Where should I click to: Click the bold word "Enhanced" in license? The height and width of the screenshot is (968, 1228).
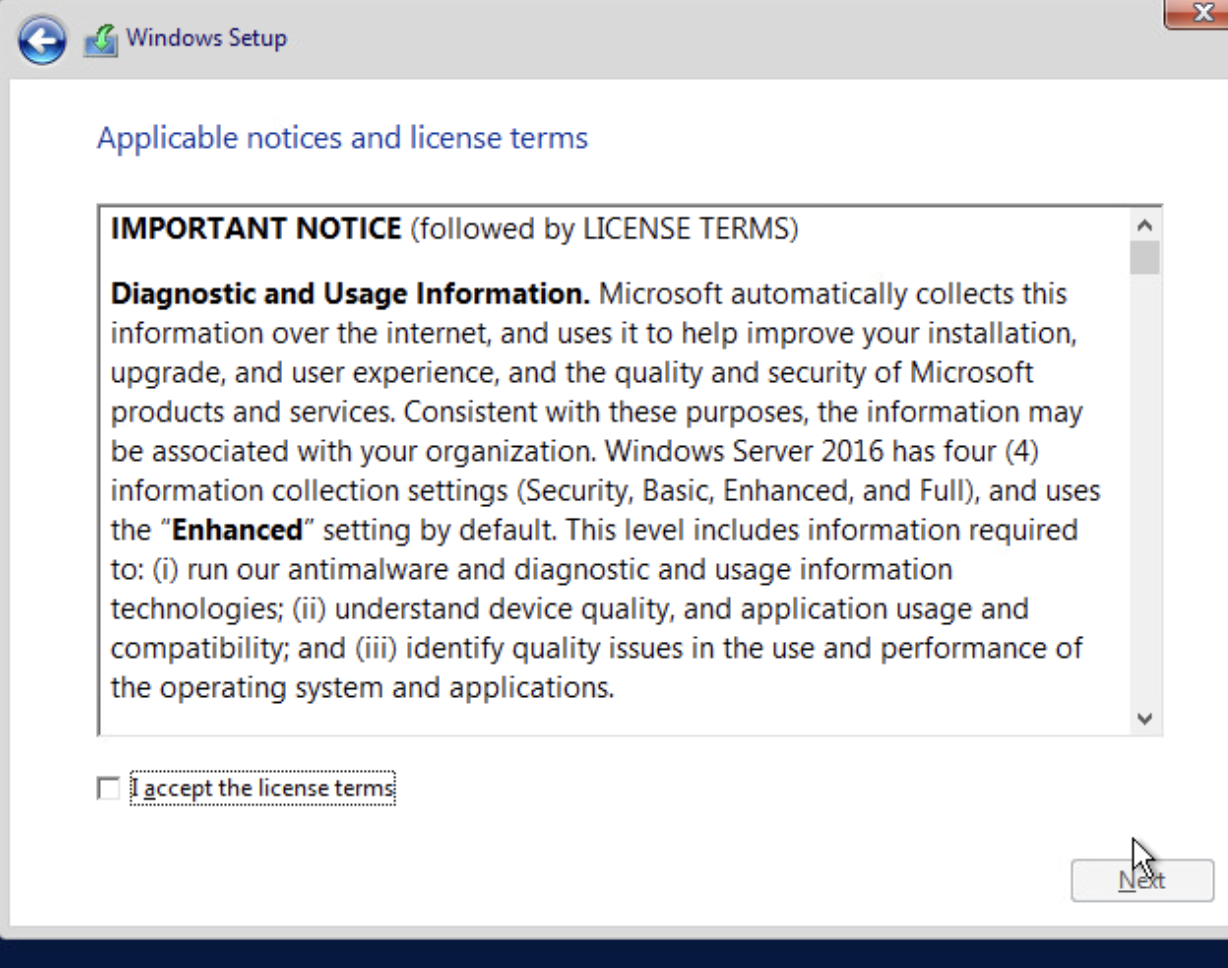(x=237, y=529)
